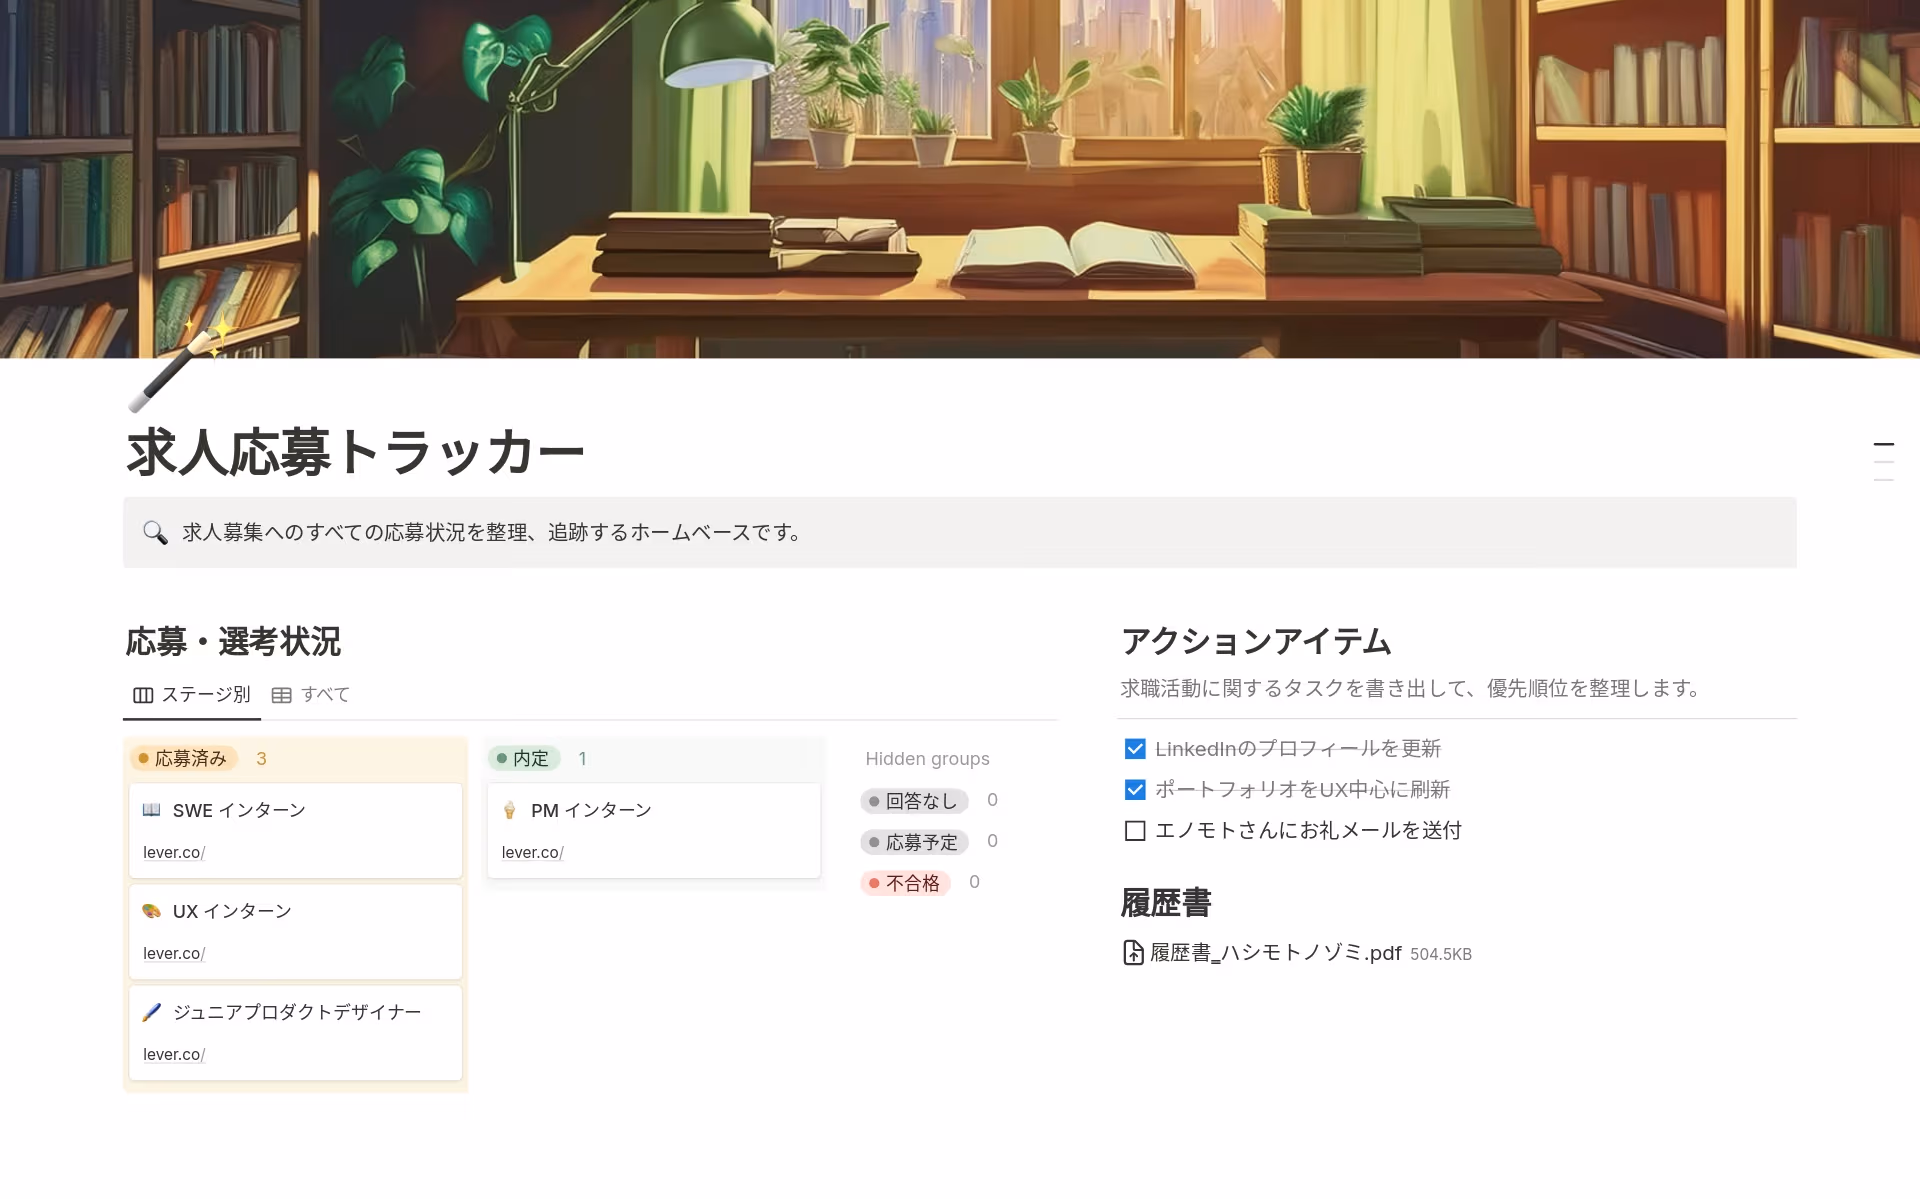This screenshot has width=1920, height=1199.
Task: Click the bento icon on UX インターン card
Action: click(x=151, y=911)
